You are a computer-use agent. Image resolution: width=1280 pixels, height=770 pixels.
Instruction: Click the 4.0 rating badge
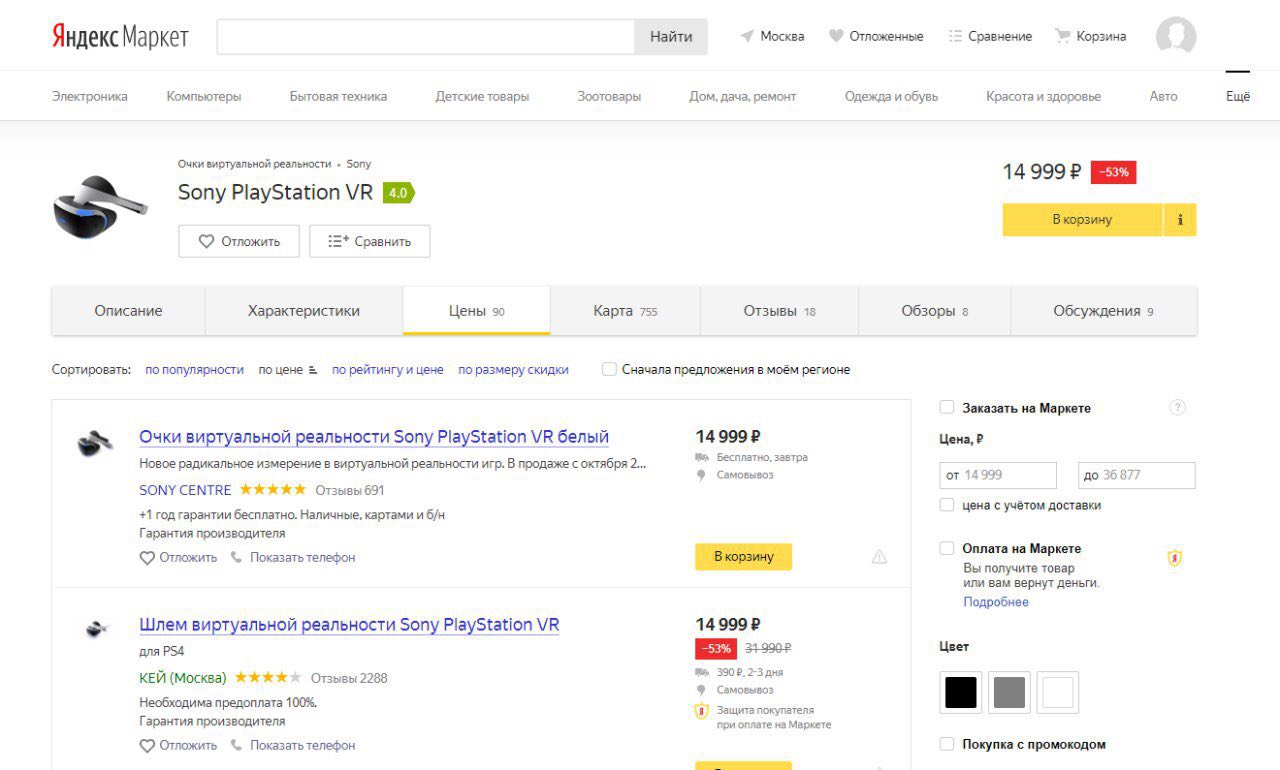398,193
